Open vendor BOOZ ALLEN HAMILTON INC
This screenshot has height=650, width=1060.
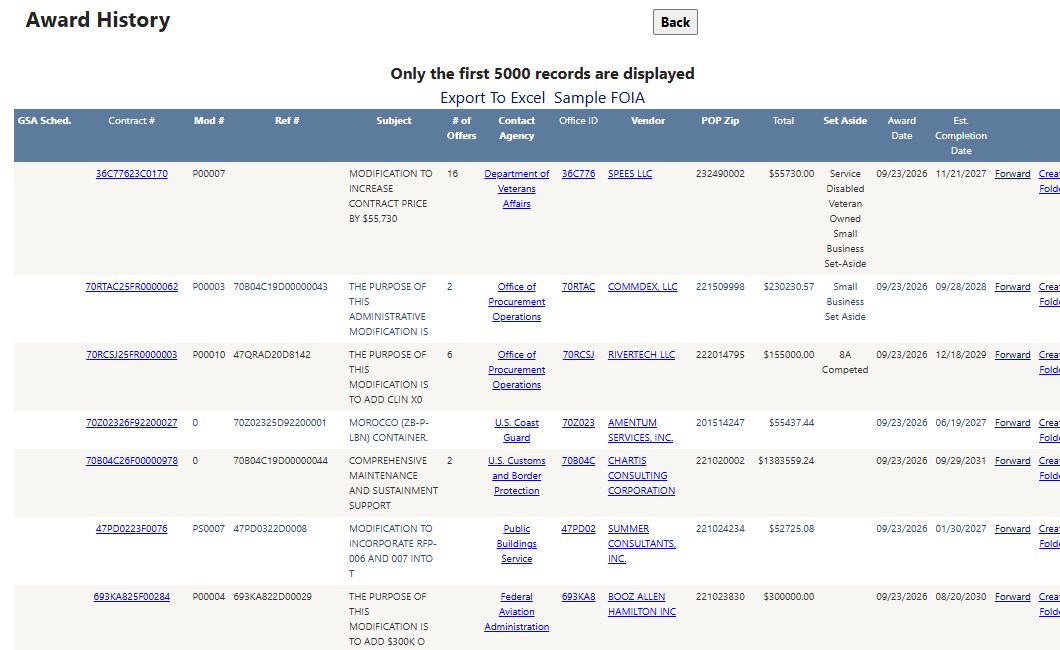(642, 605)
